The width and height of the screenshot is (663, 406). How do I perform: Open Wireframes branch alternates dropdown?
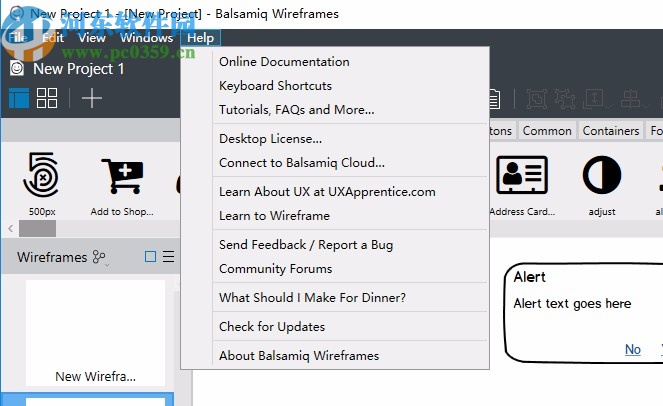pyautogui.click(x=100, y=257)
